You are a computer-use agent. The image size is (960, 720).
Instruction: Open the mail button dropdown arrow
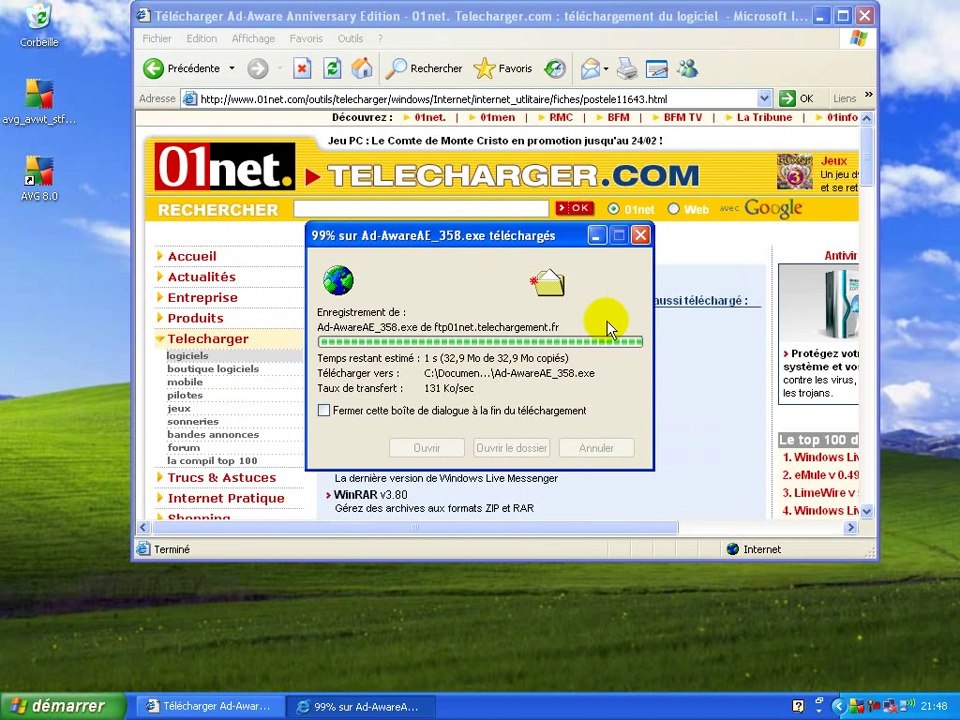tap(606, 69)
